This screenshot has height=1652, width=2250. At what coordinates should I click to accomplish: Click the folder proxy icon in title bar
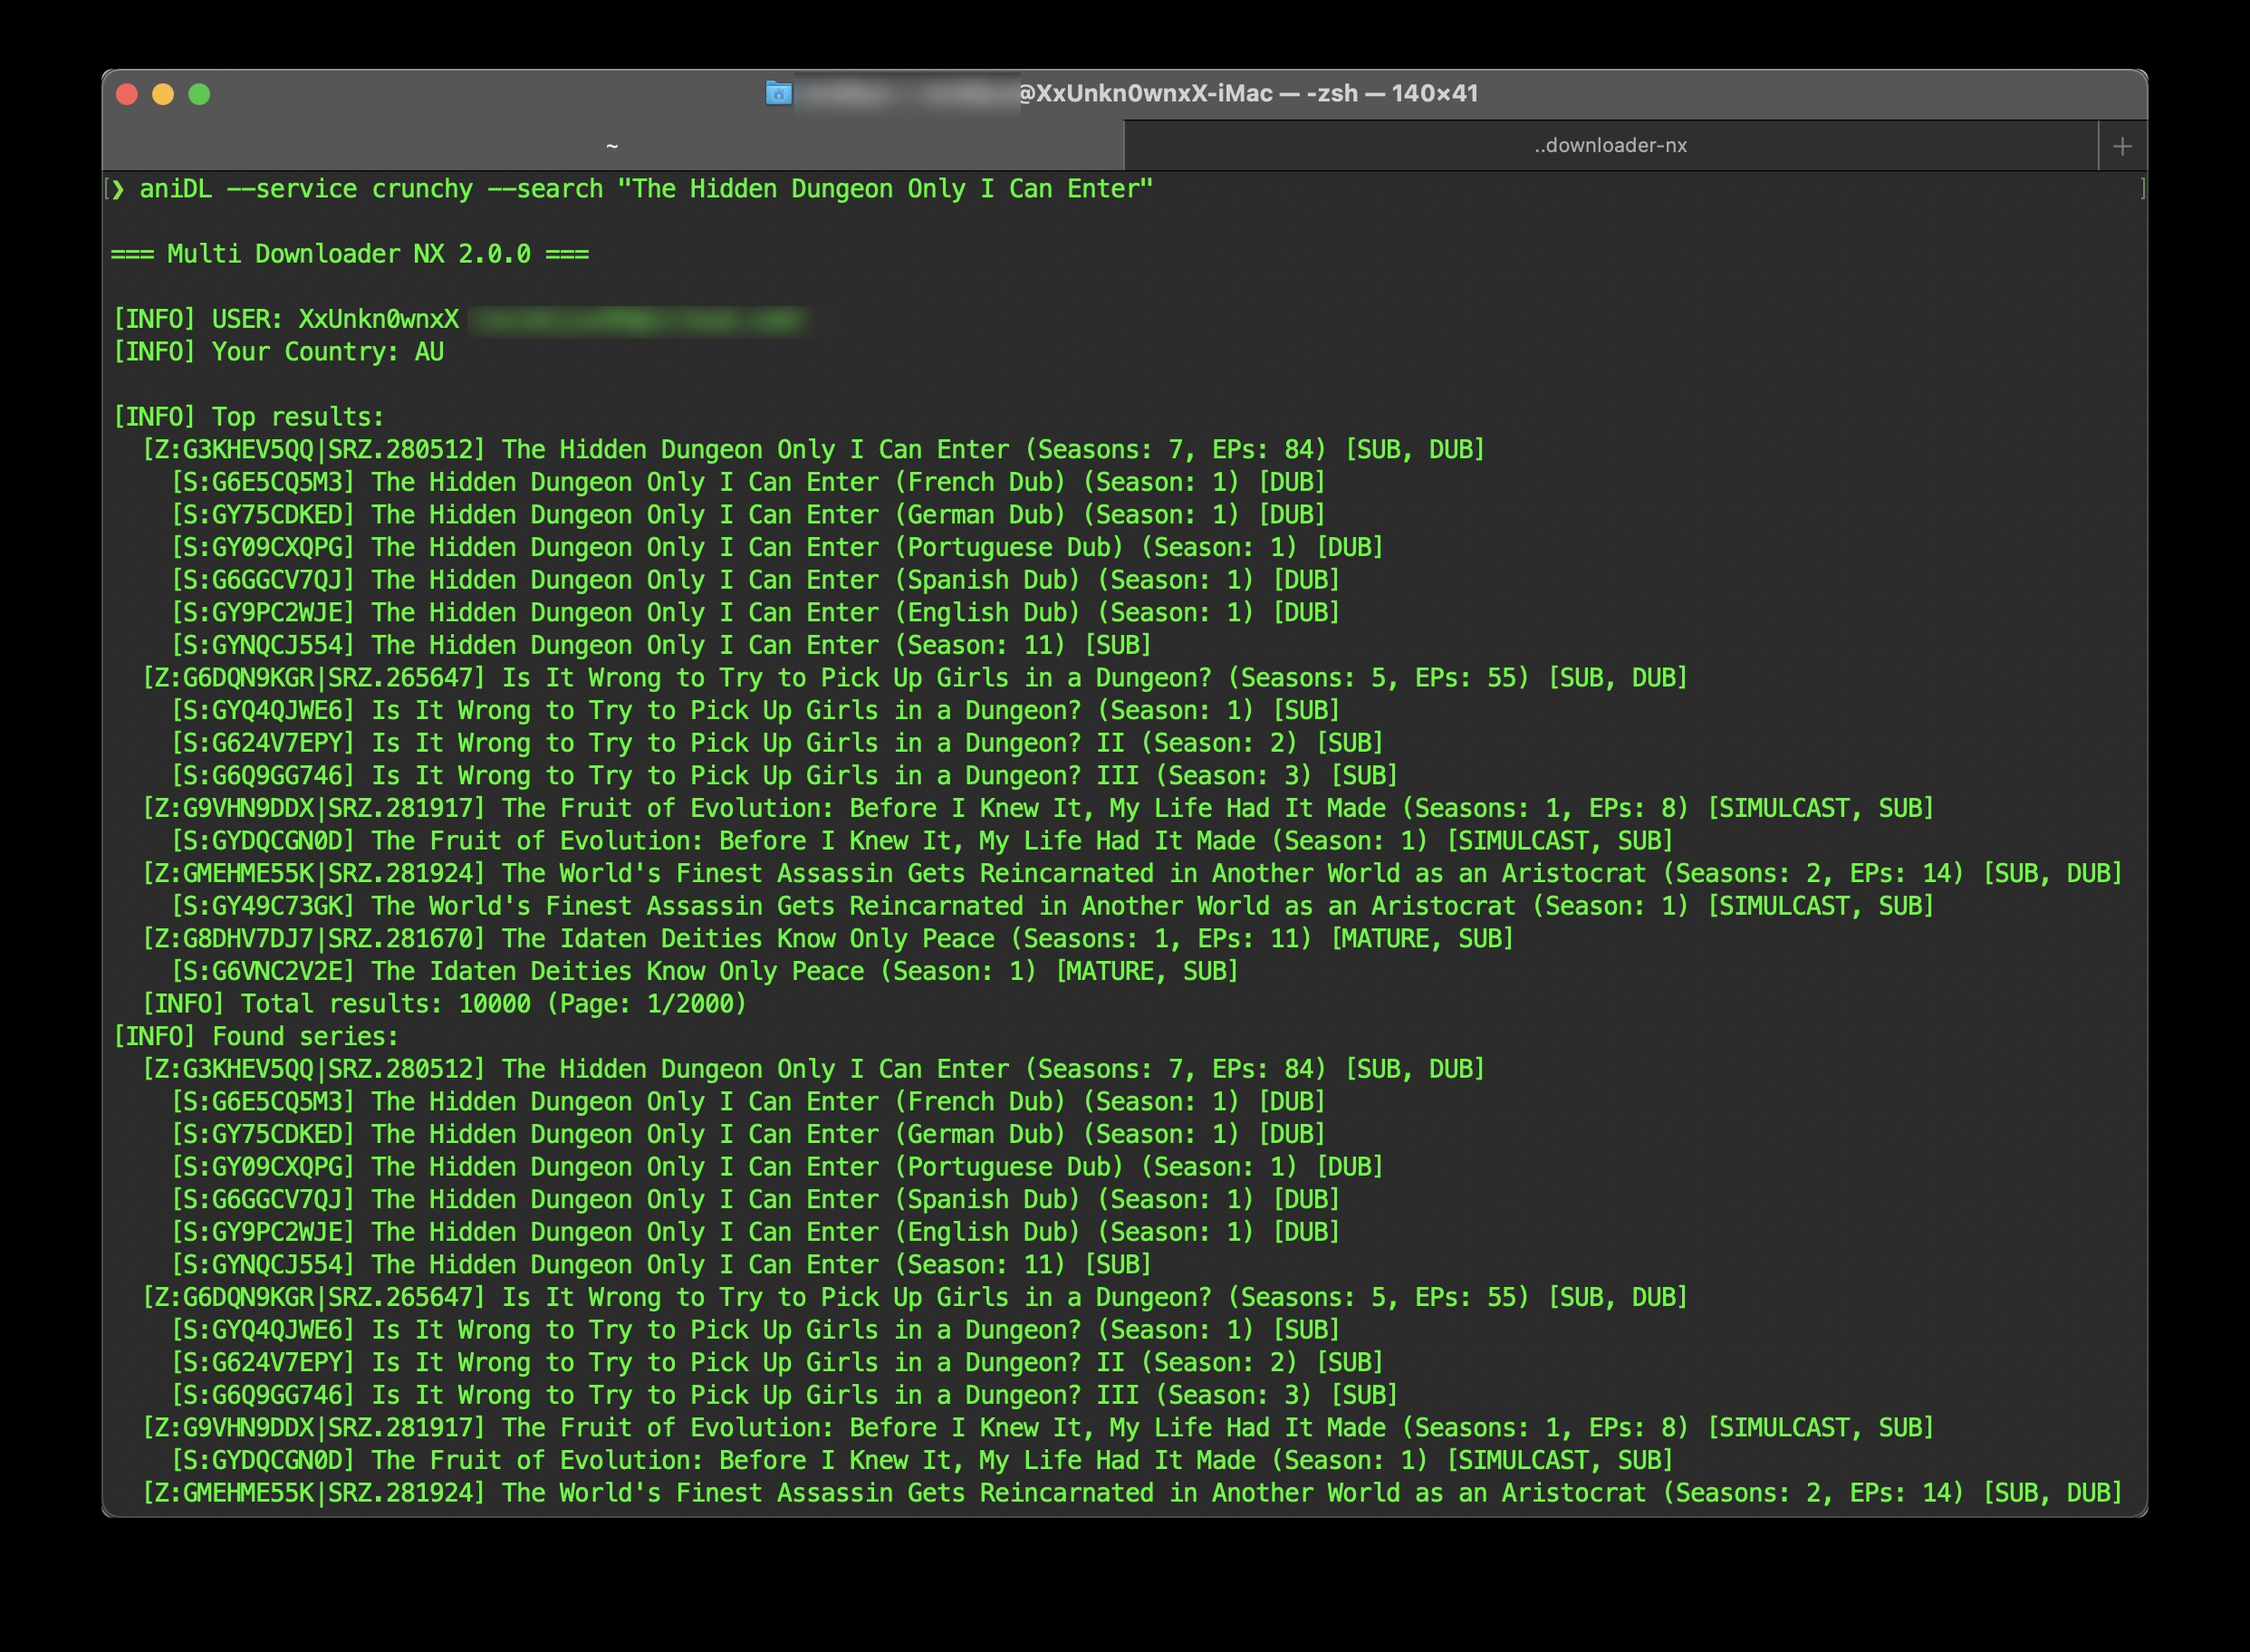(778, 93)
